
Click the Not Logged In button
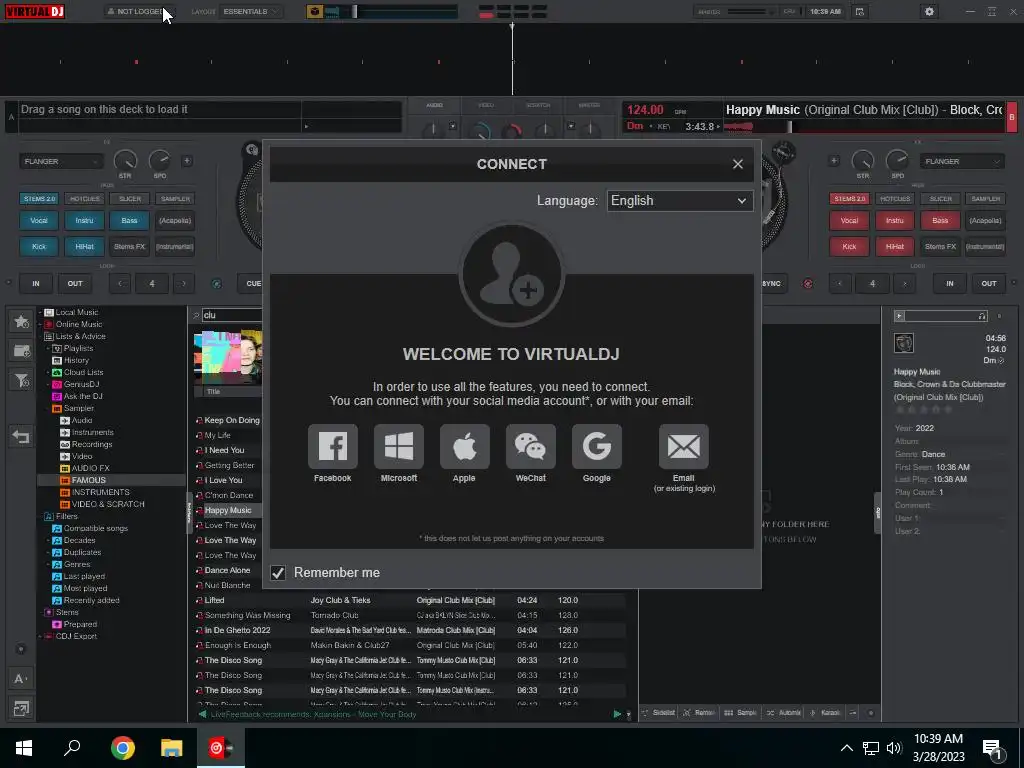click(138, 11)
